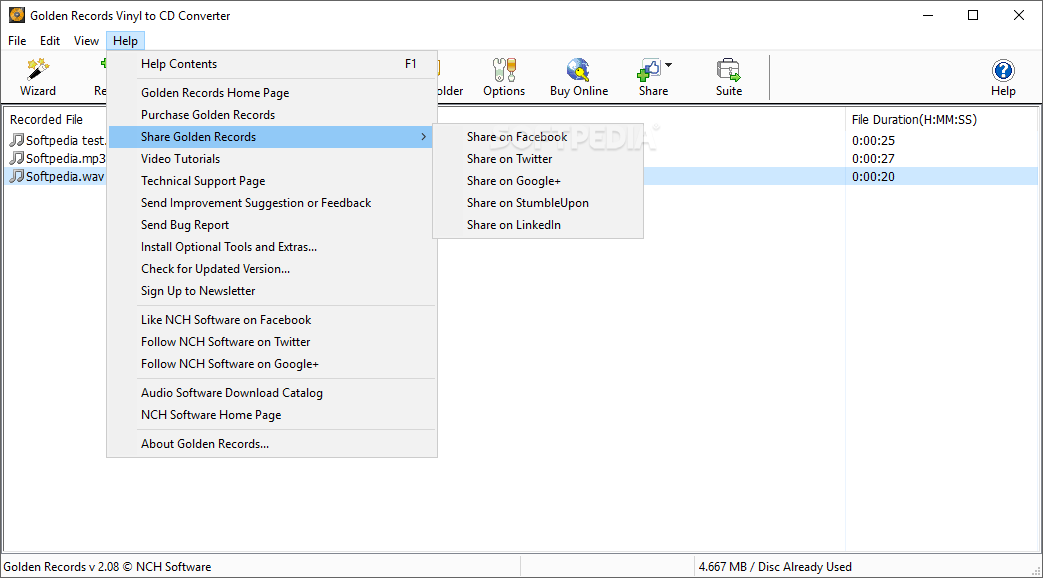Close the open Help menu

[125, 41]
